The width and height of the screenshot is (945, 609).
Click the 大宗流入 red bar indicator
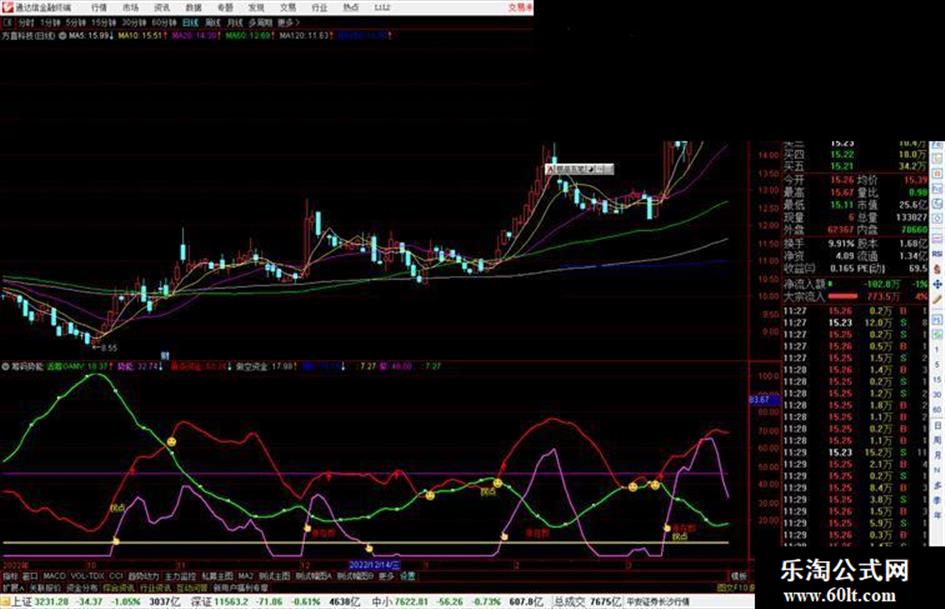[843, 296]
